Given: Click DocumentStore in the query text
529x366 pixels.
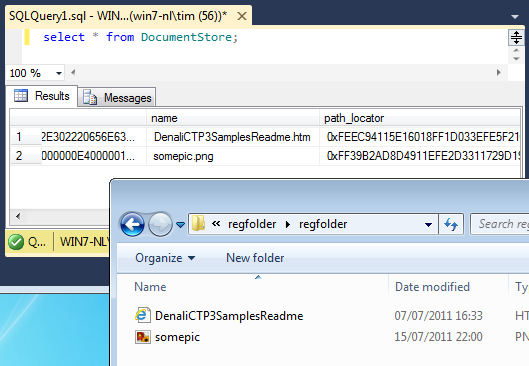Looking at the screenshot, I should 187,37.
